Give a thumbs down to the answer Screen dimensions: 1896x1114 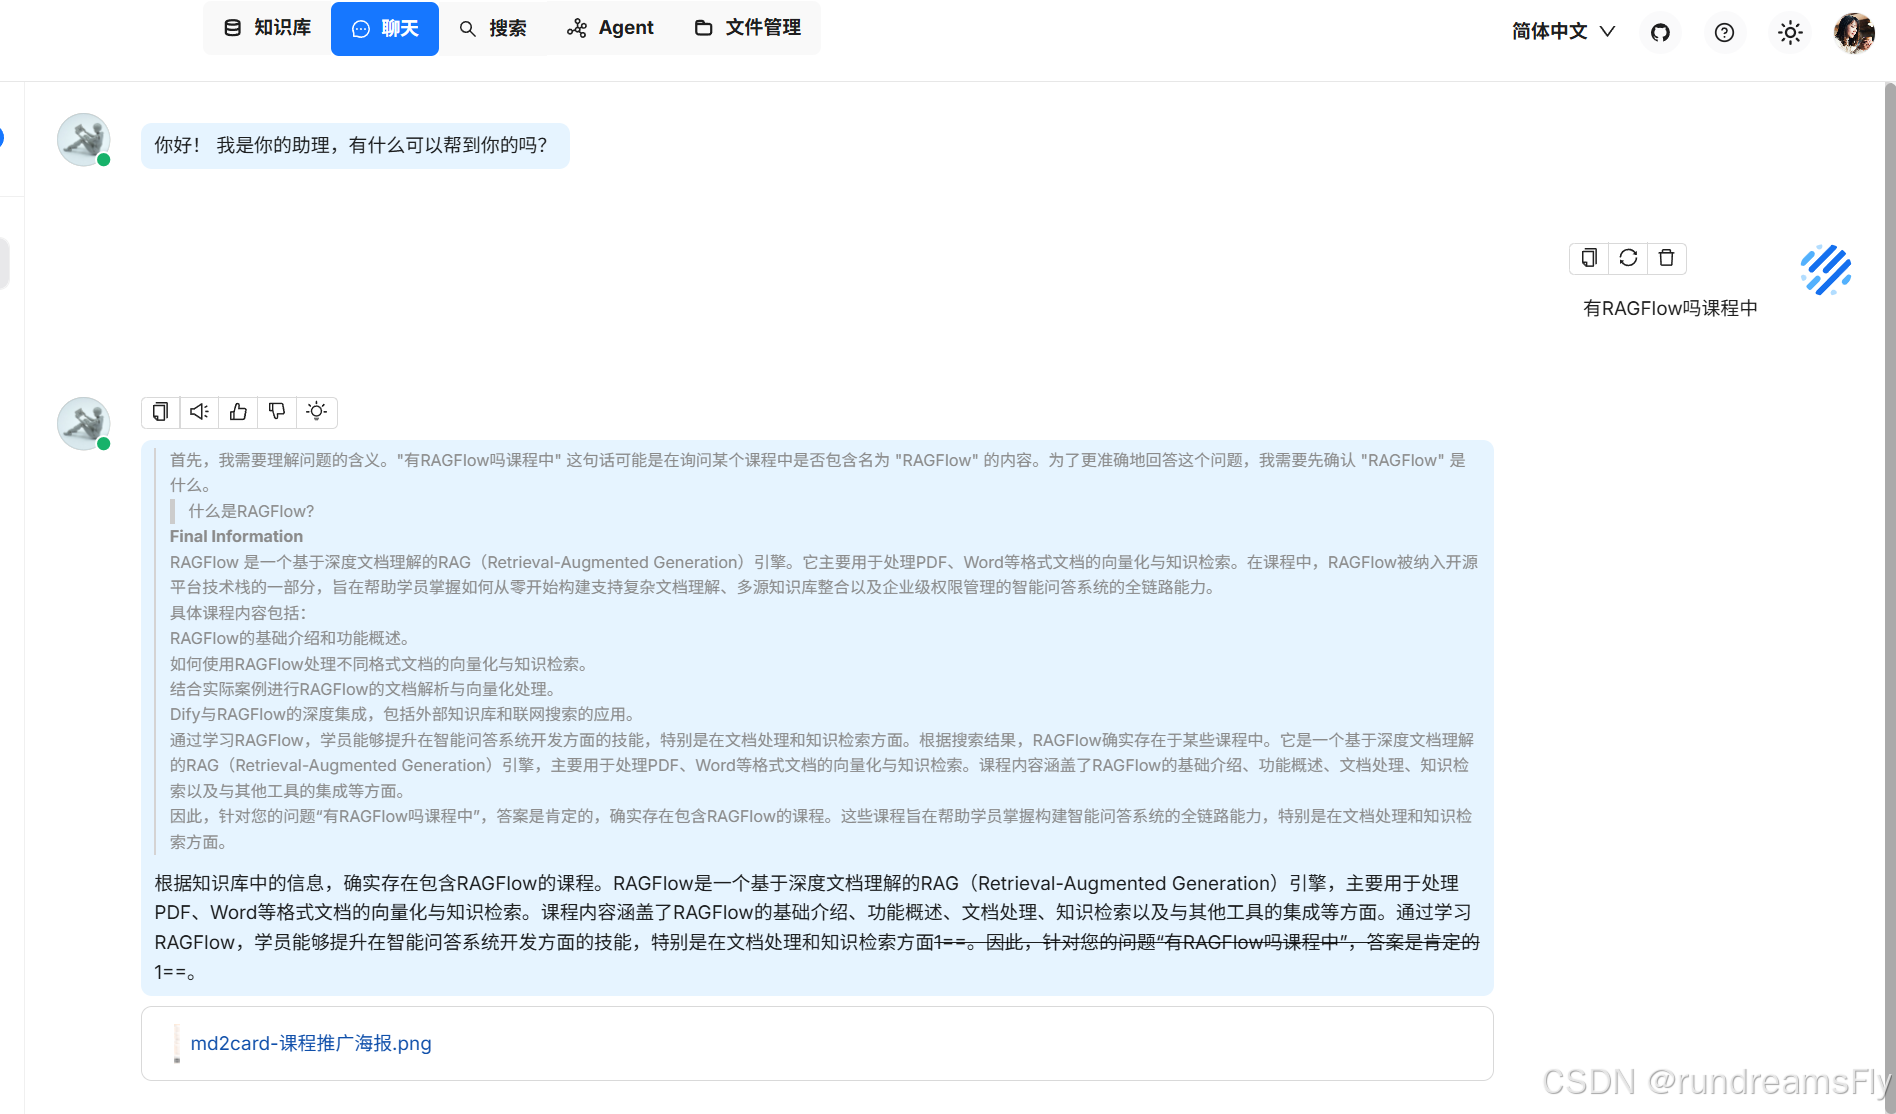(276, 412)
